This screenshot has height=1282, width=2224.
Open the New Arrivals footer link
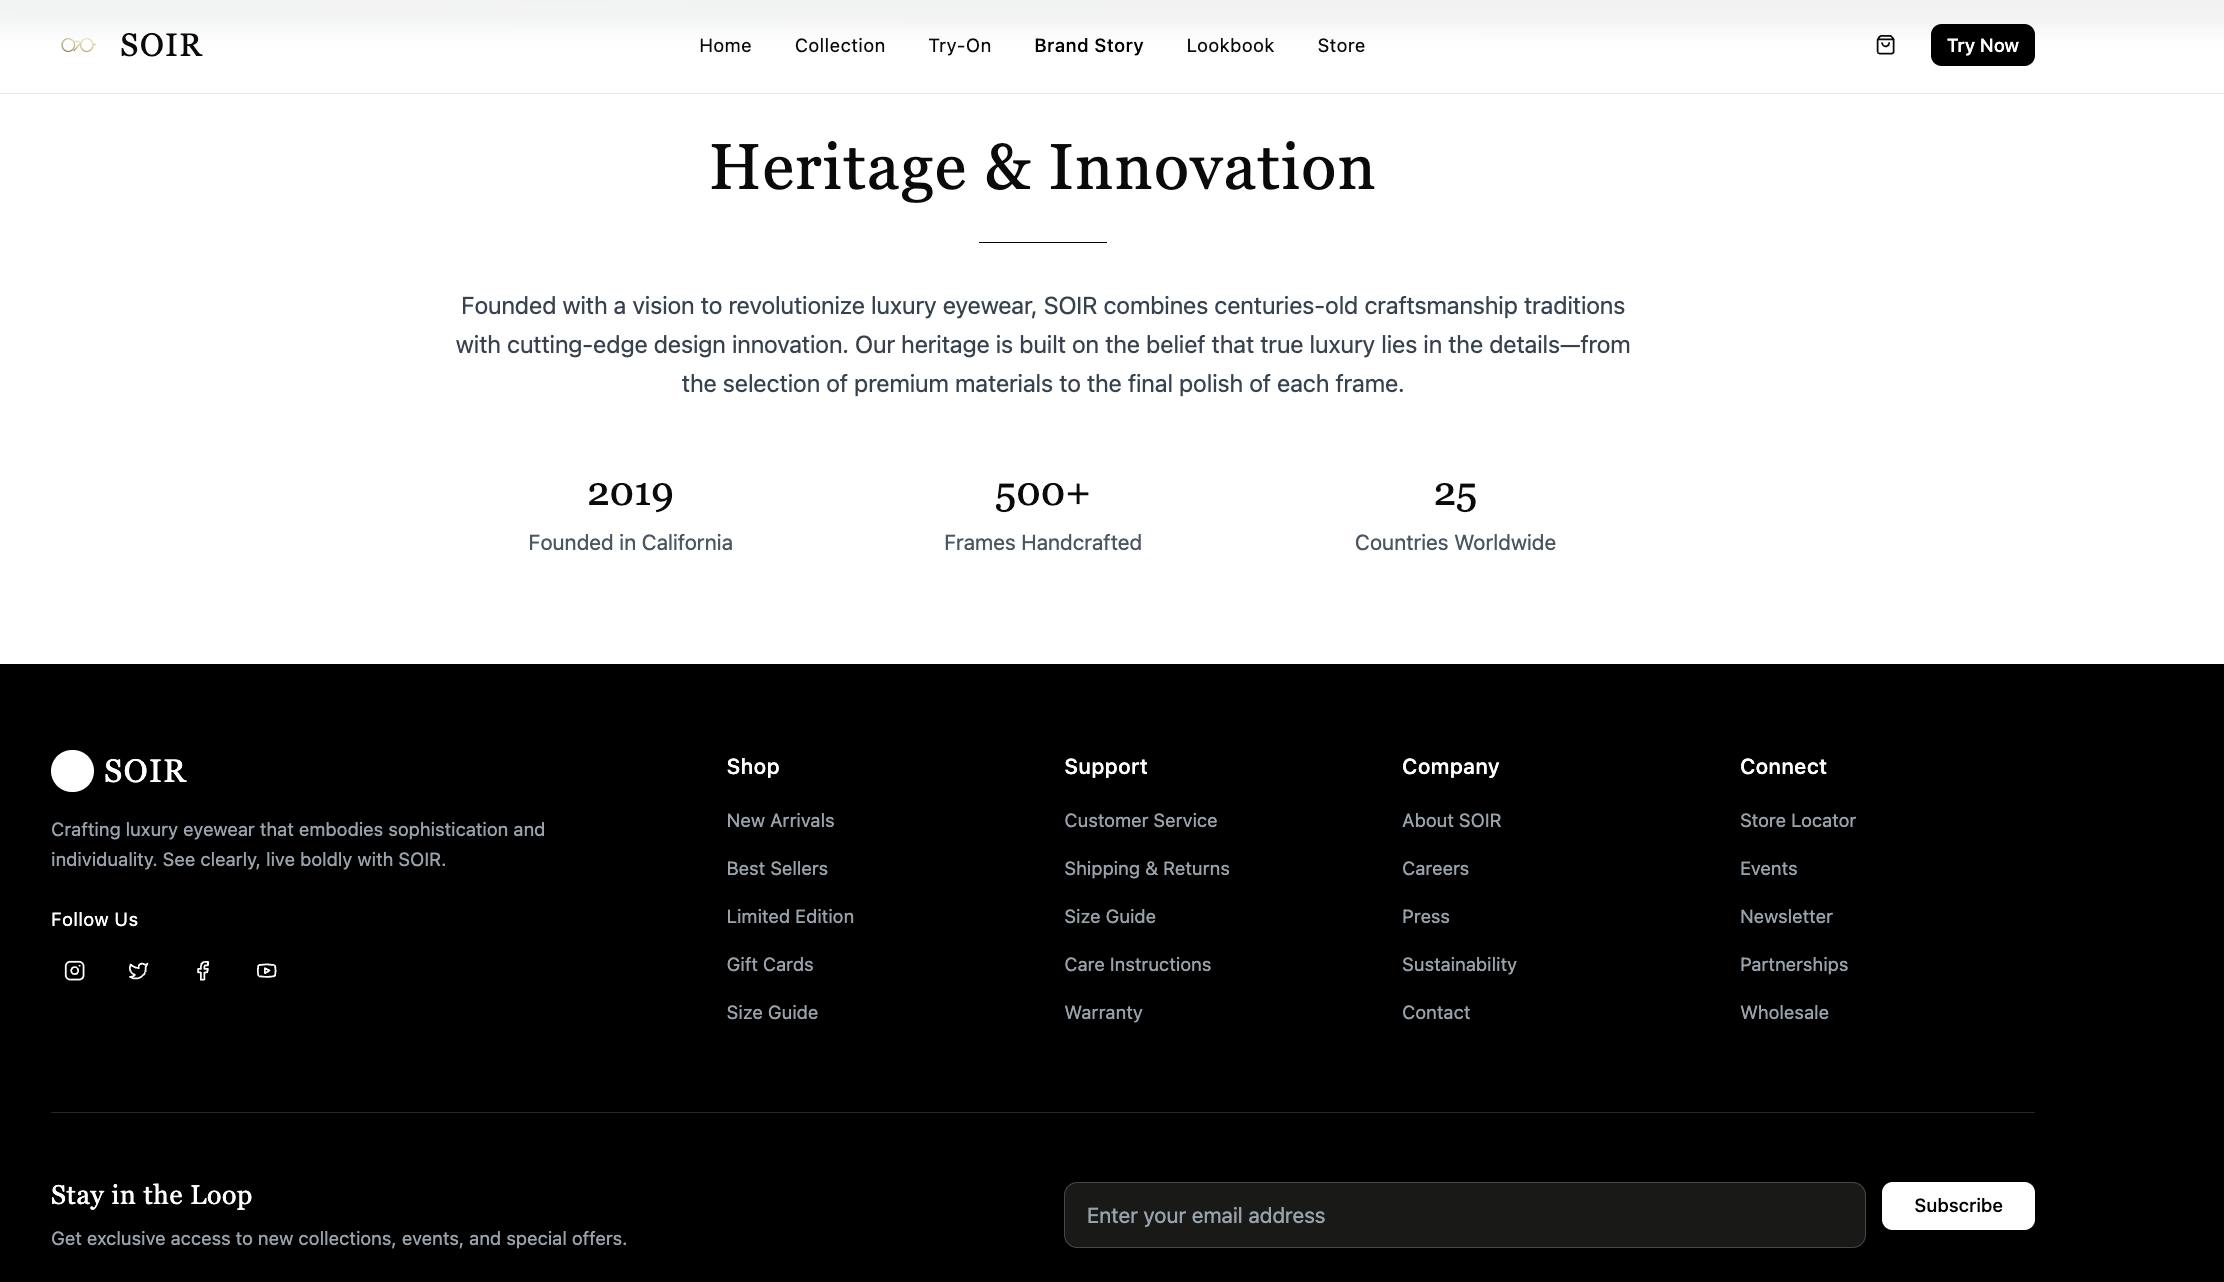[x=780, y=821]
